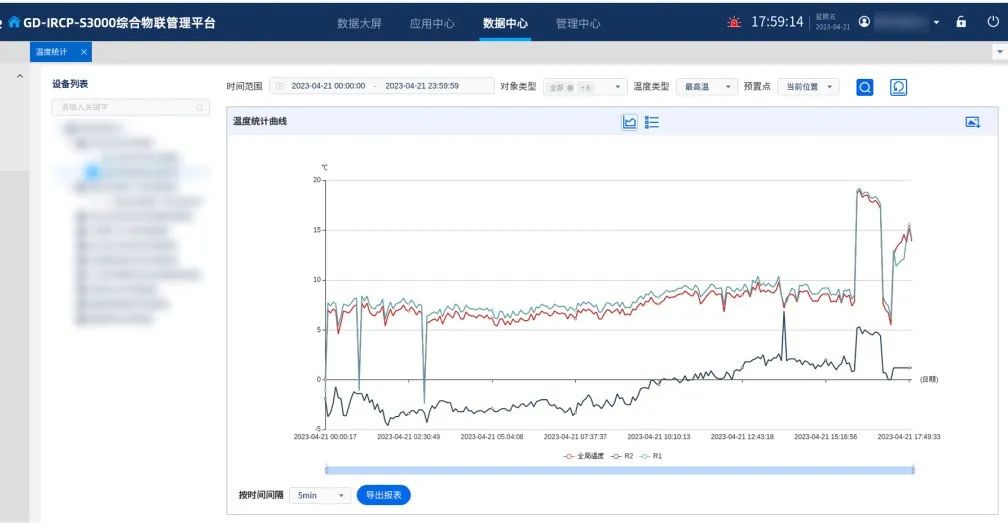Open the 温度类型 最高温 dropdown
Screen dimensions: 1008x526
click(706, 87)
